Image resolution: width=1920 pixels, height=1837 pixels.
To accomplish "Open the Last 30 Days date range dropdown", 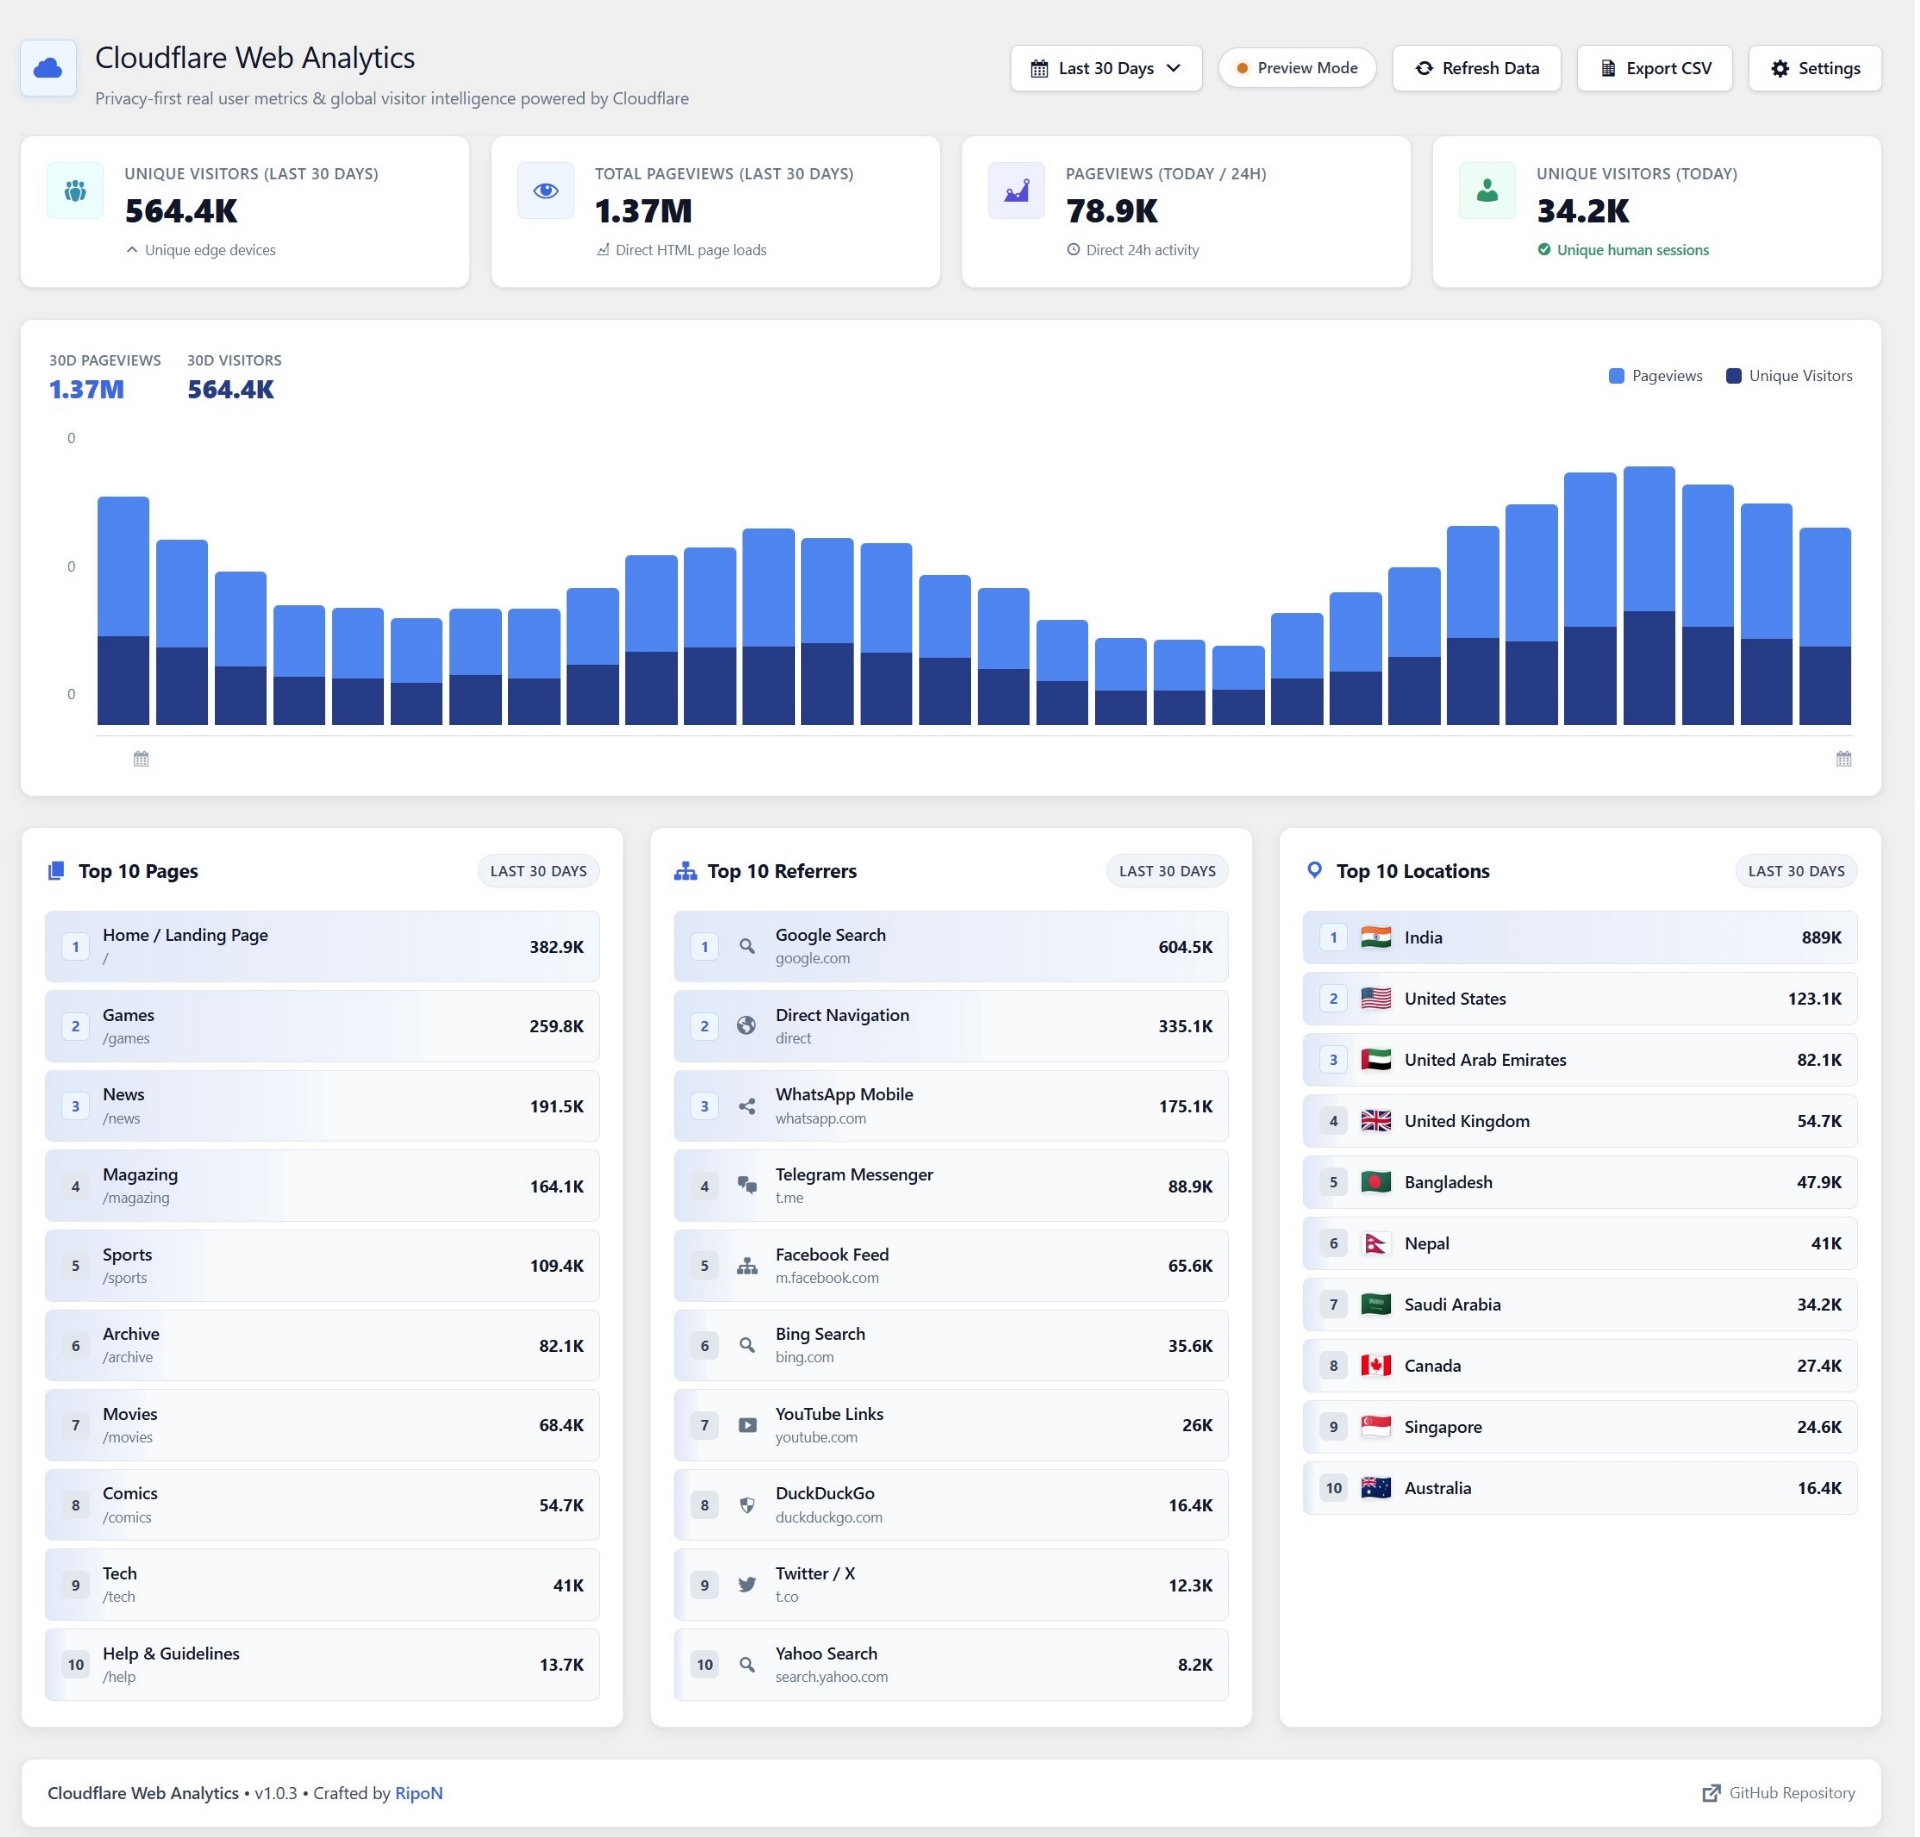I will tap(1106, 68).
